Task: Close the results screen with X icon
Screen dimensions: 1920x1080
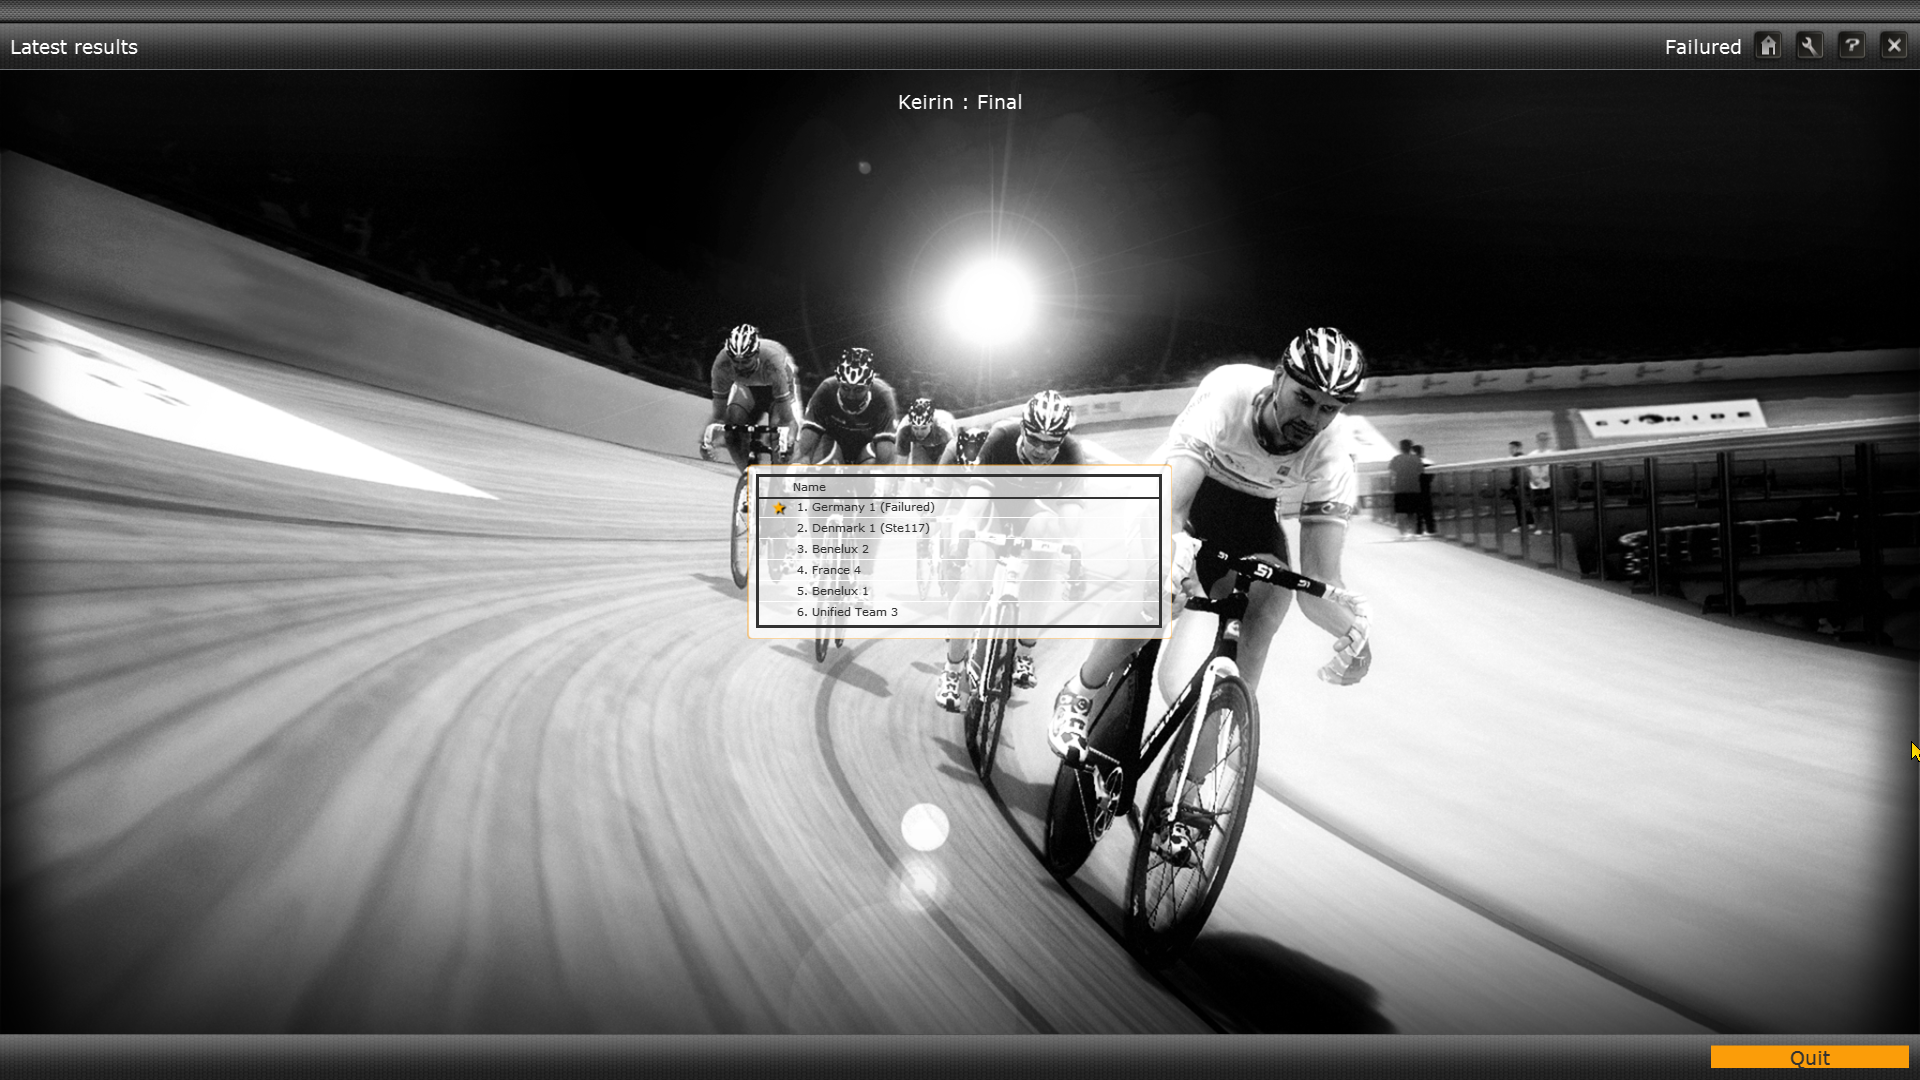Action: (x=1893, y=46)
